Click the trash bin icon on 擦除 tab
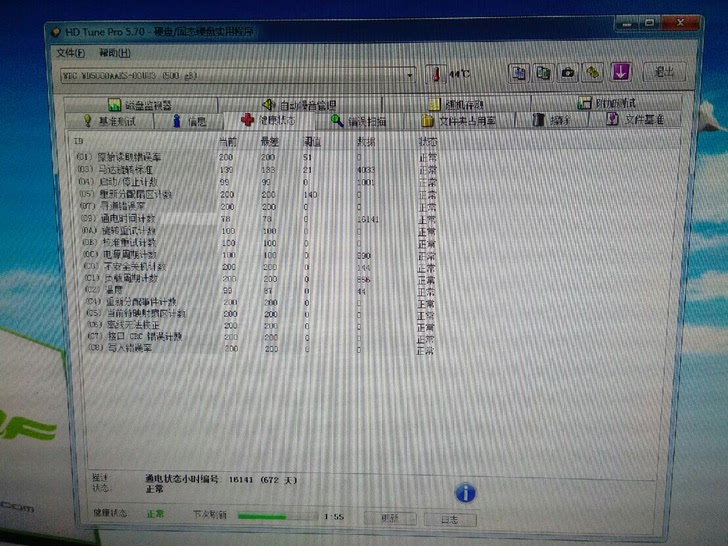This screenshot has width=728, height=546. pyautogui.click(x=538, y=120)
